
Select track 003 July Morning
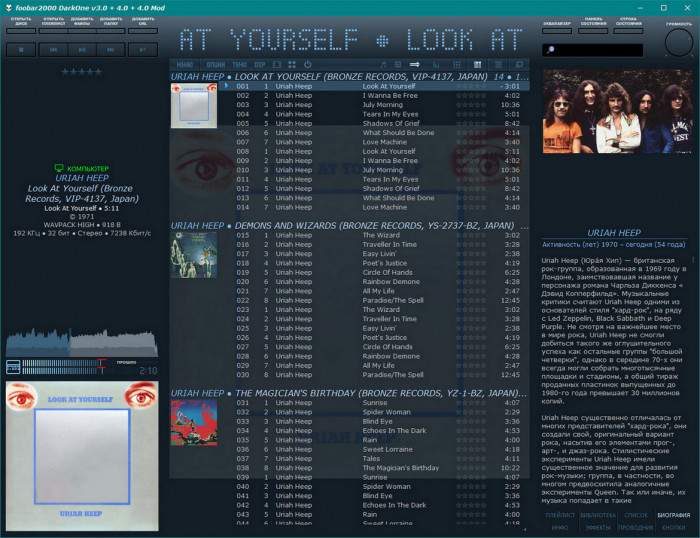tap(374, 104)
